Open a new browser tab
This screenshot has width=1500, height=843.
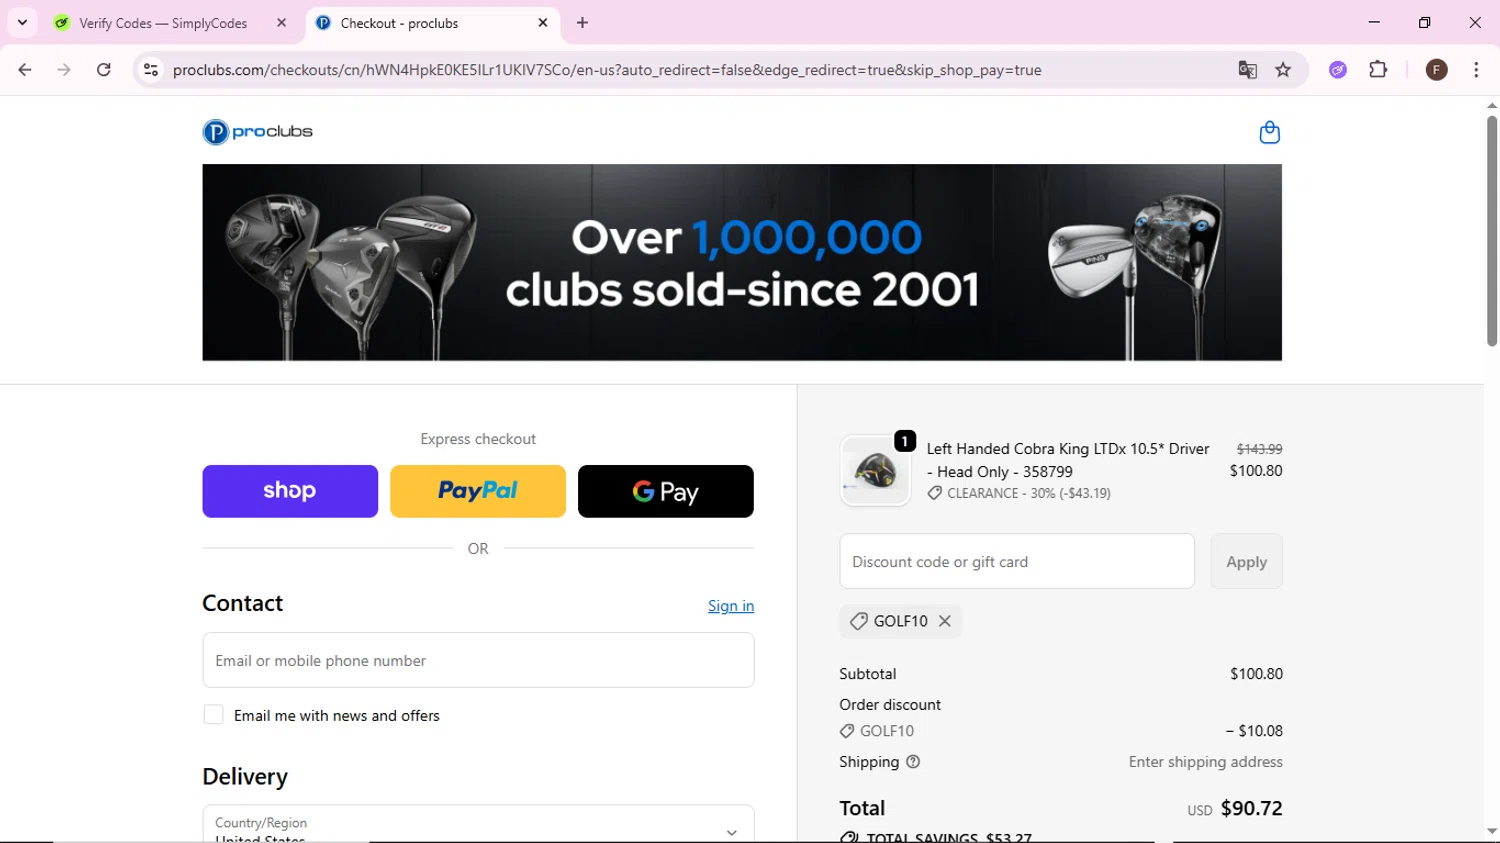coord(582,23)
